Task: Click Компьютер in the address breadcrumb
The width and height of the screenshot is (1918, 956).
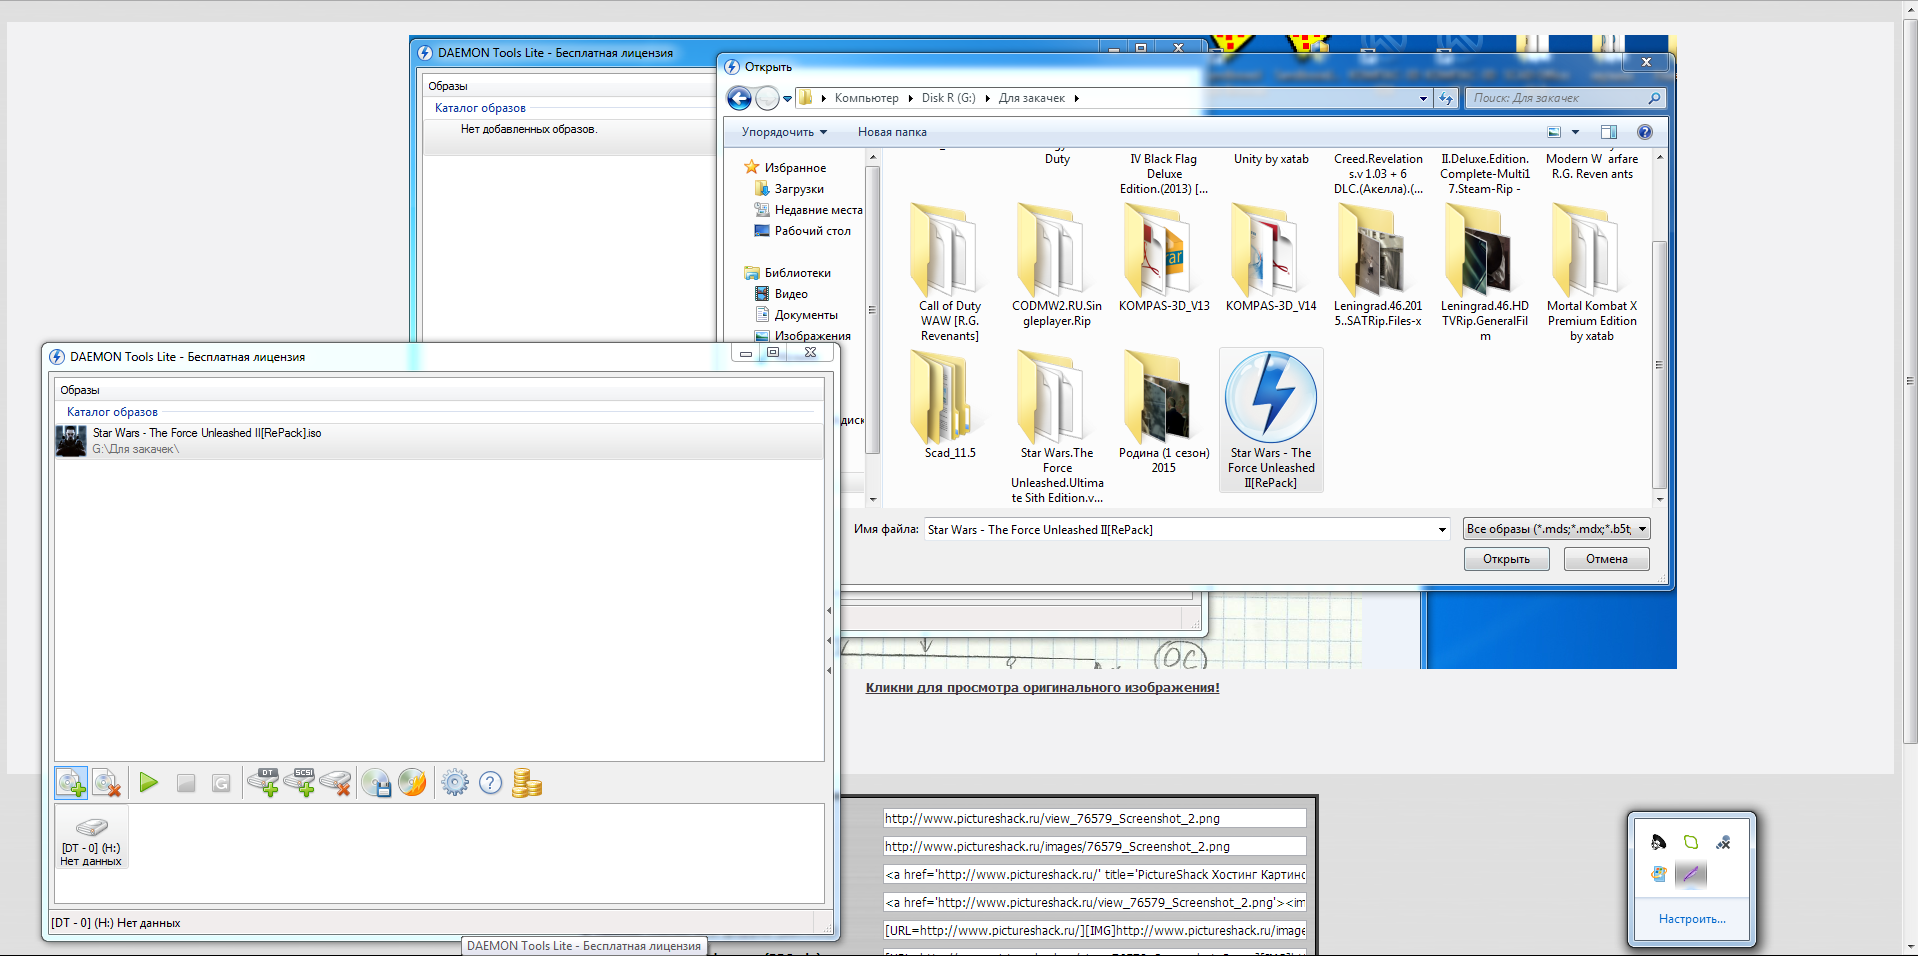Action: click(866, 98)
